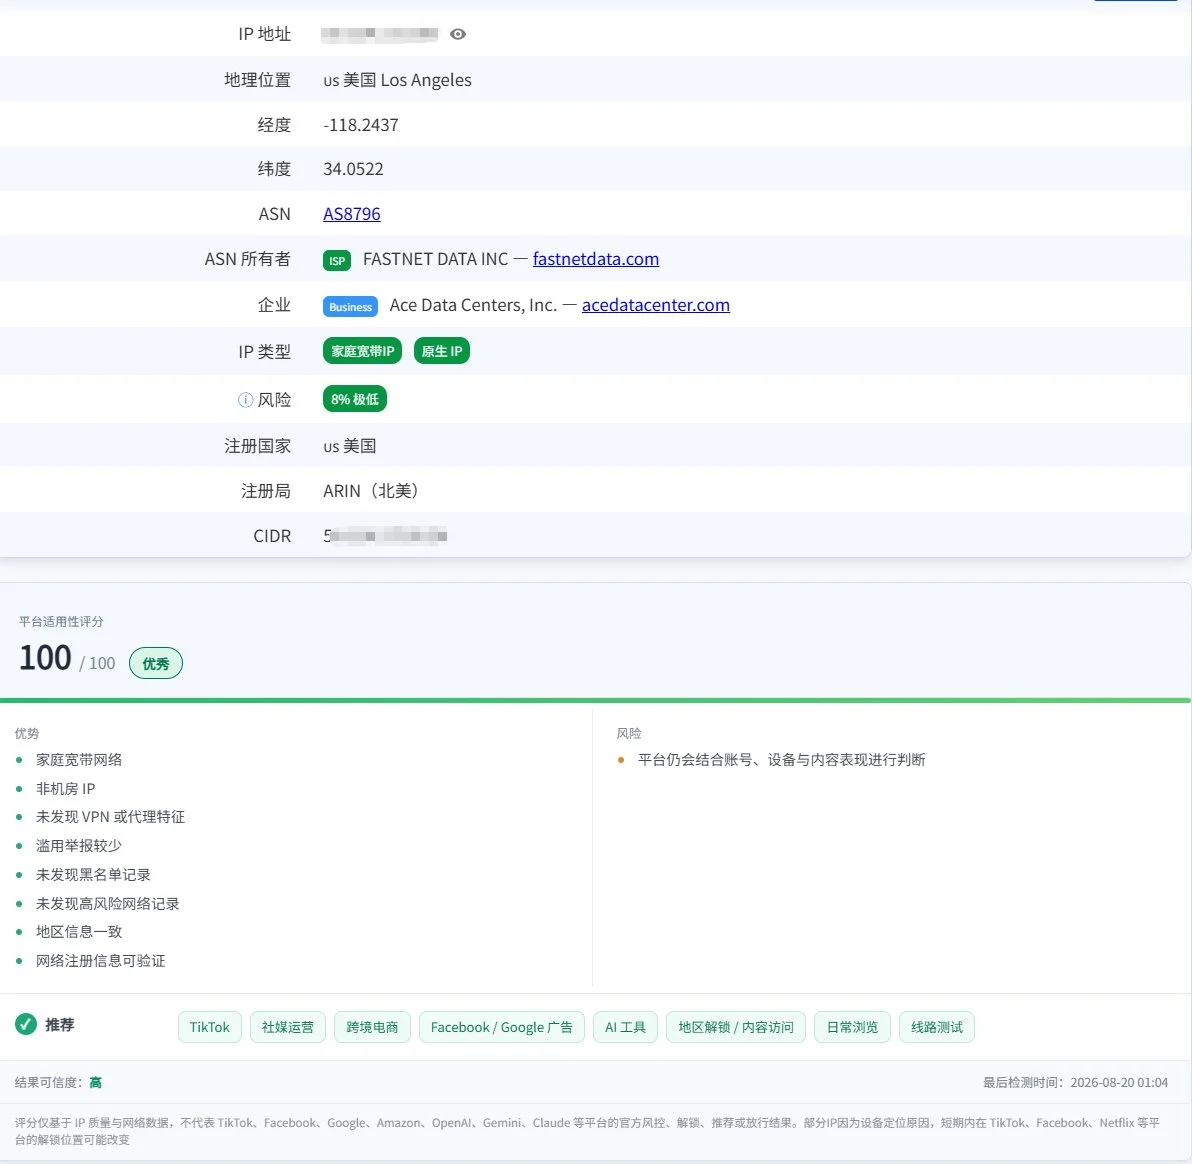
Task: Click advantage item '未发现高风险网络记录'
Action: click(x=108, y=903)
